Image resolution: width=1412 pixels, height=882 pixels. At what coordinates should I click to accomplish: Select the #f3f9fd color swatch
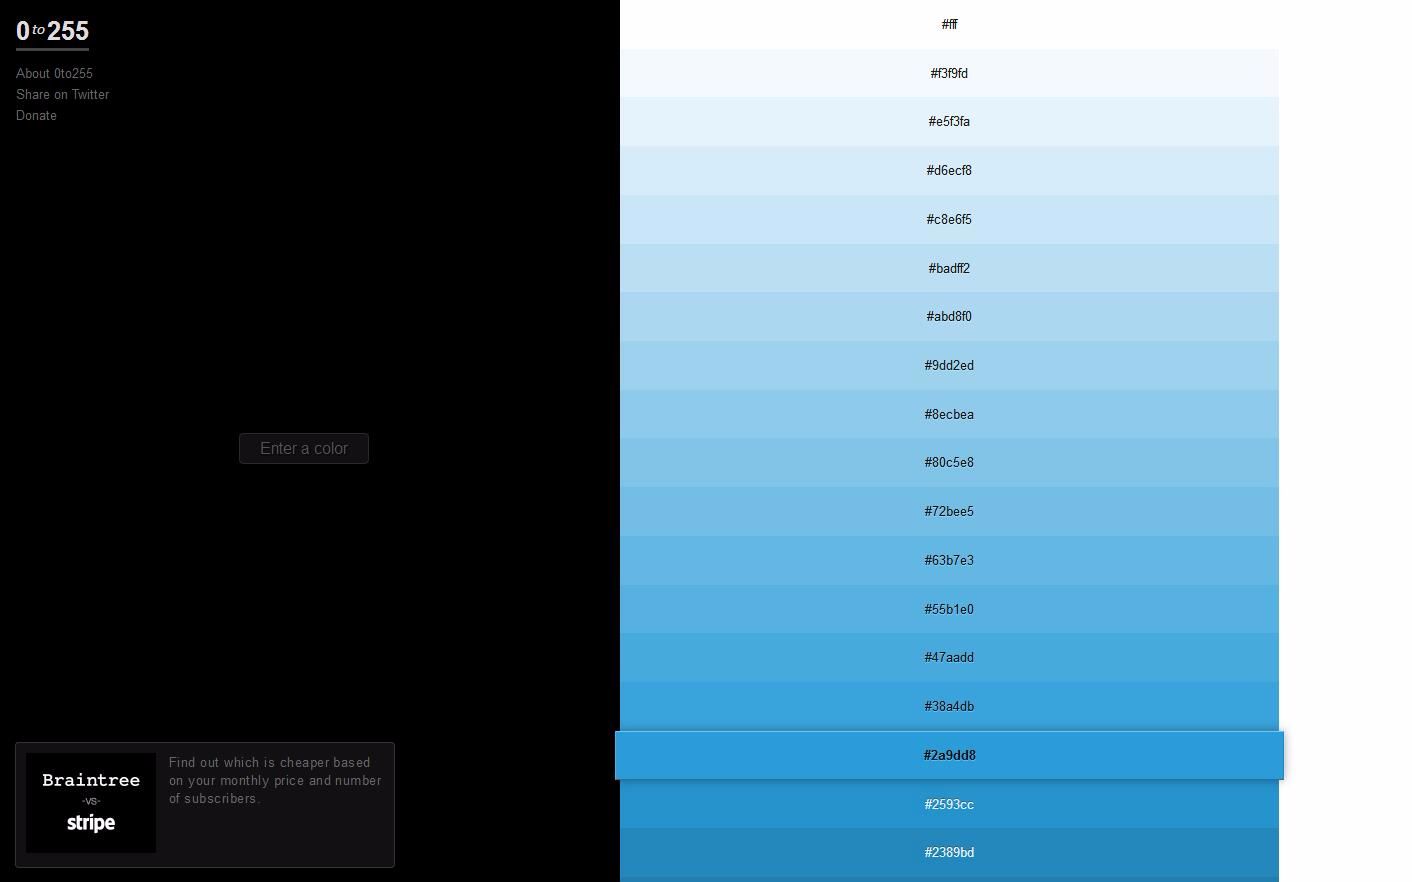(x=949, y=73)
